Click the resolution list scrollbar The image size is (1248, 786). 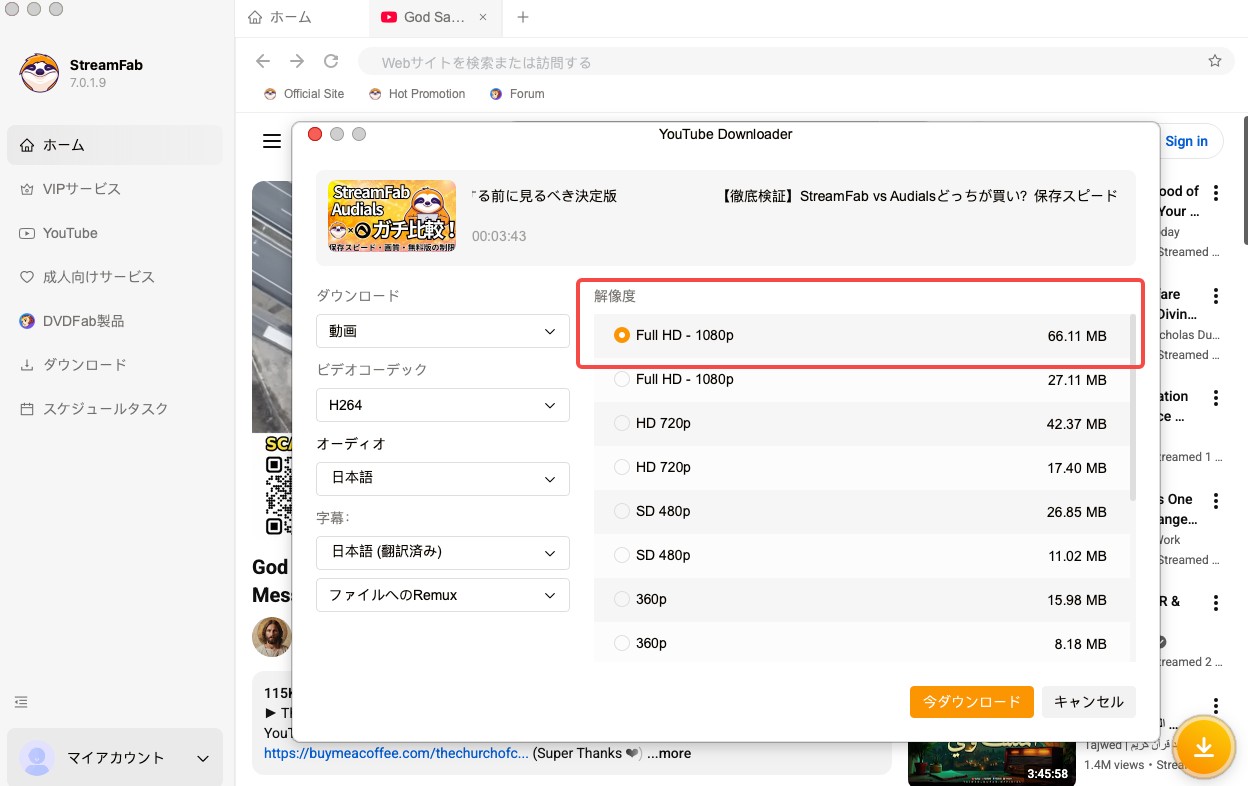pyautogui.click(x=1133, y=407)
